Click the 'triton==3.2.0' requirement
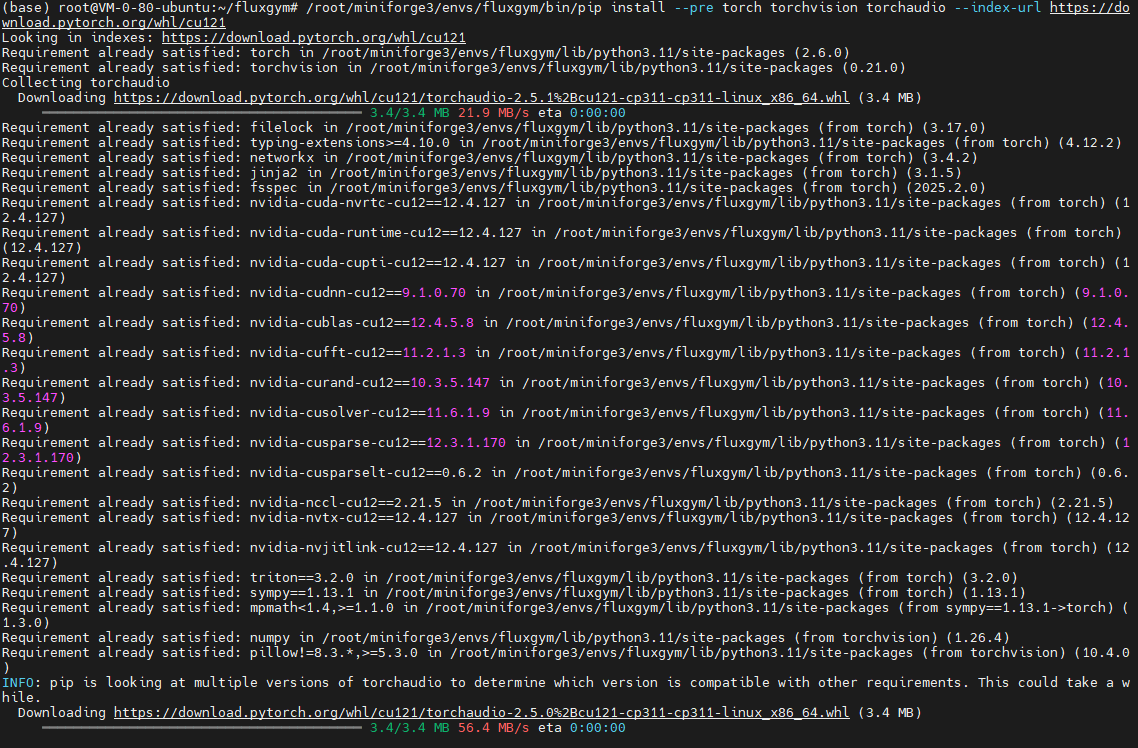This screenshot has height=748, width=1138. (302, 578)
